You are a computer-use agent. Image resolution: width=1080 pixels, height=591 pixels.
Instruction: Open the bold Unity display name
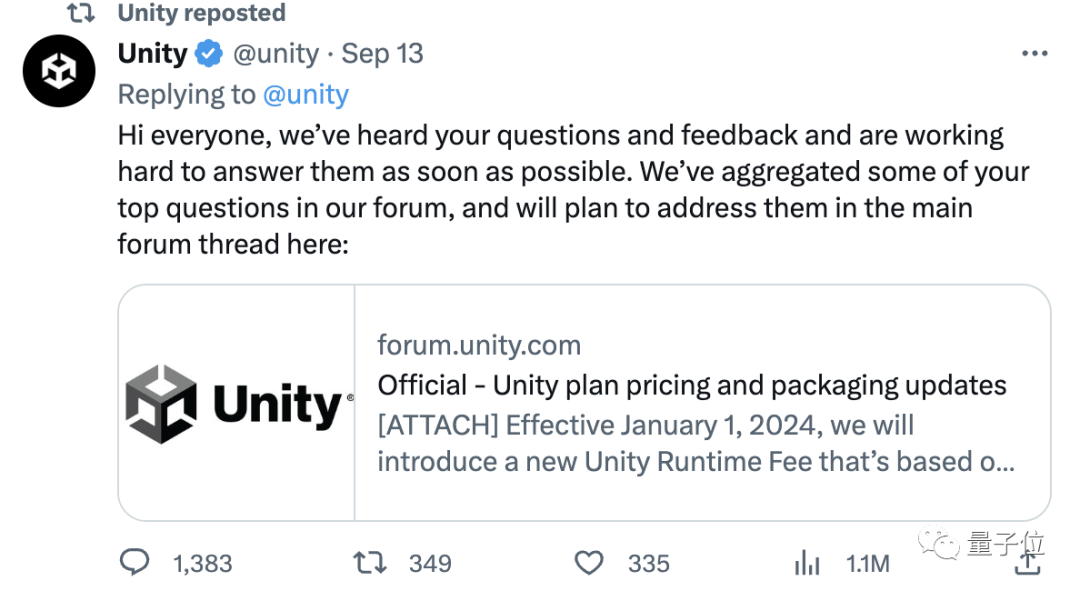click(x=152, y=54)
